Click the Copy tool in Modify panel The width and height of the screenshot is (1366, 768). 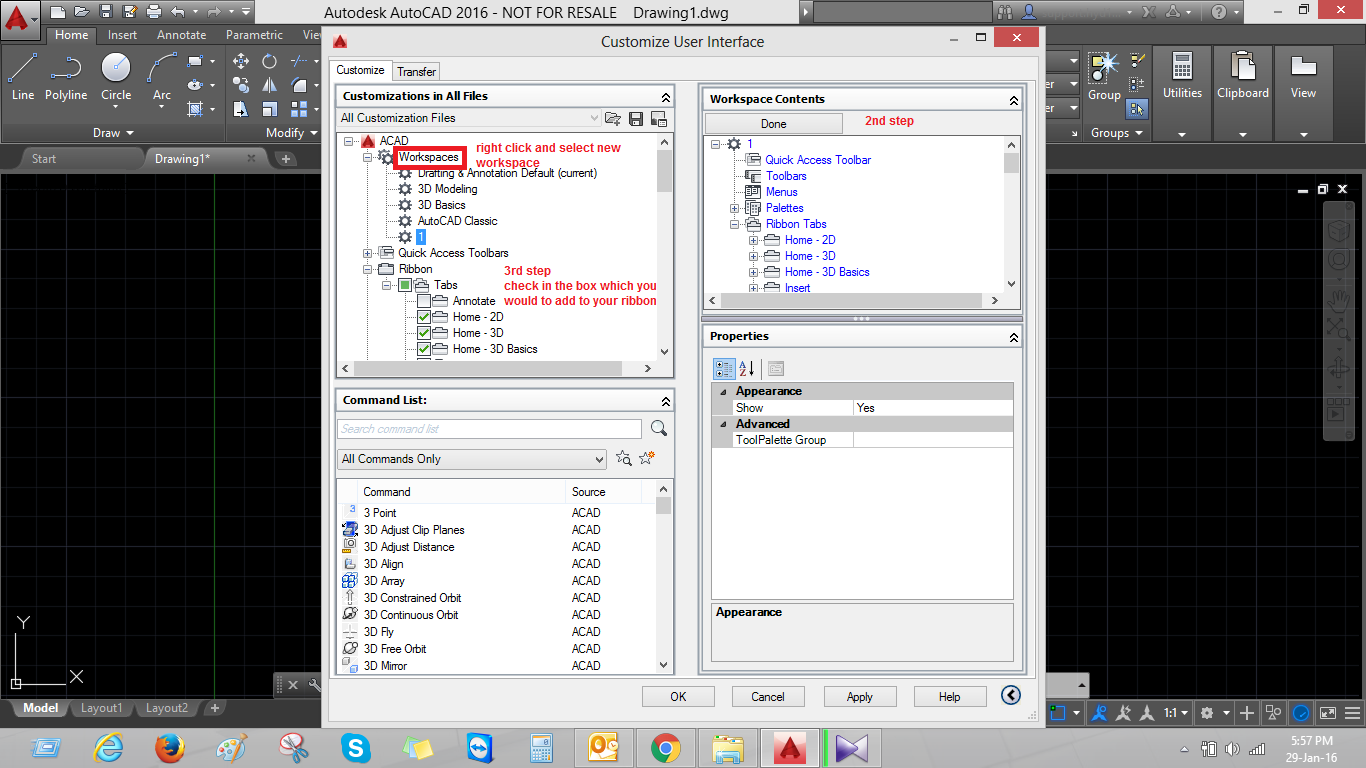[x=241, y=85]
